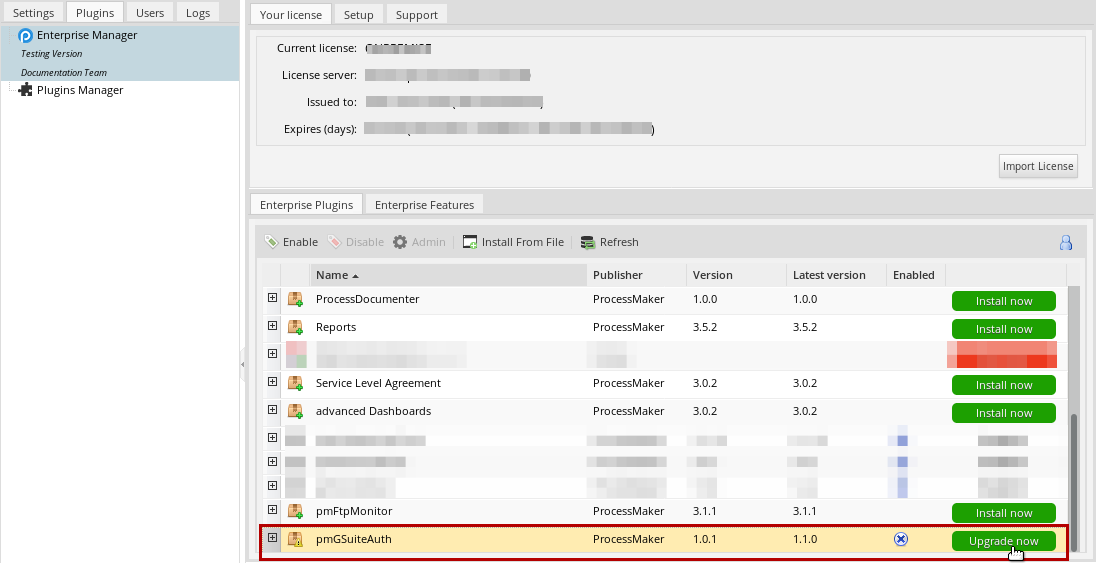
Task: Expand the ProcessDocumenter plugin row
Action: click(272, 298)
